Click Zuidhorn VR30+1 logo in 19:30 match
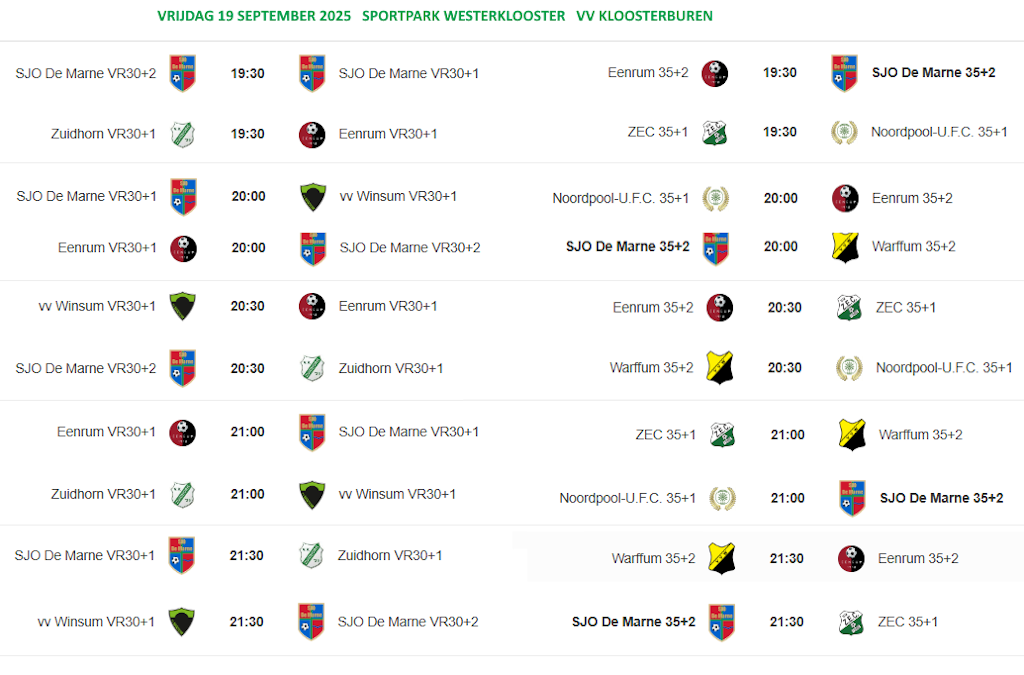The width and height of the screenshot is (1024, 675). pos(182,134)
